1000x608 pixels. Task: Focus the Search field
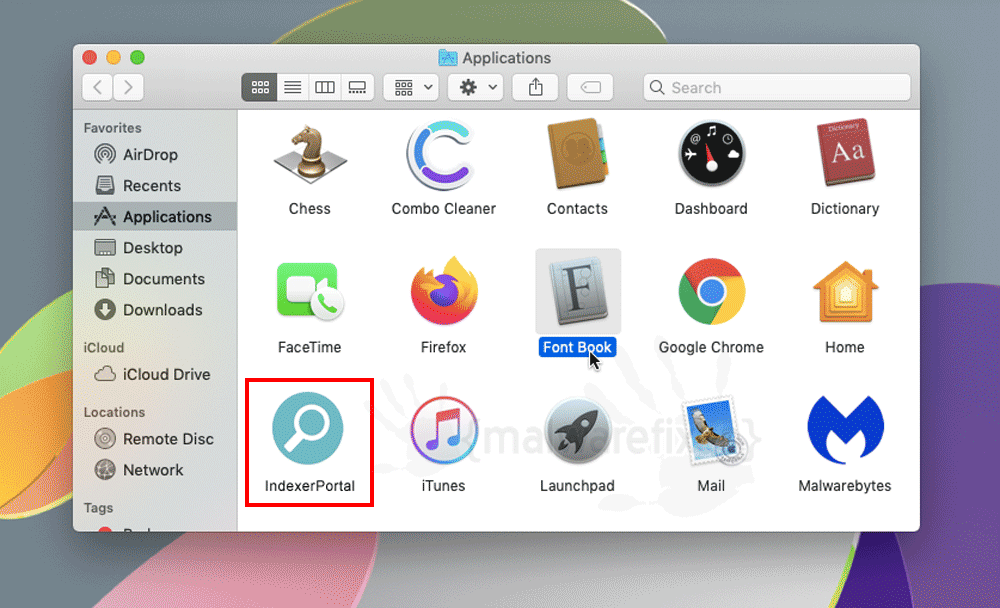(777, 87)
